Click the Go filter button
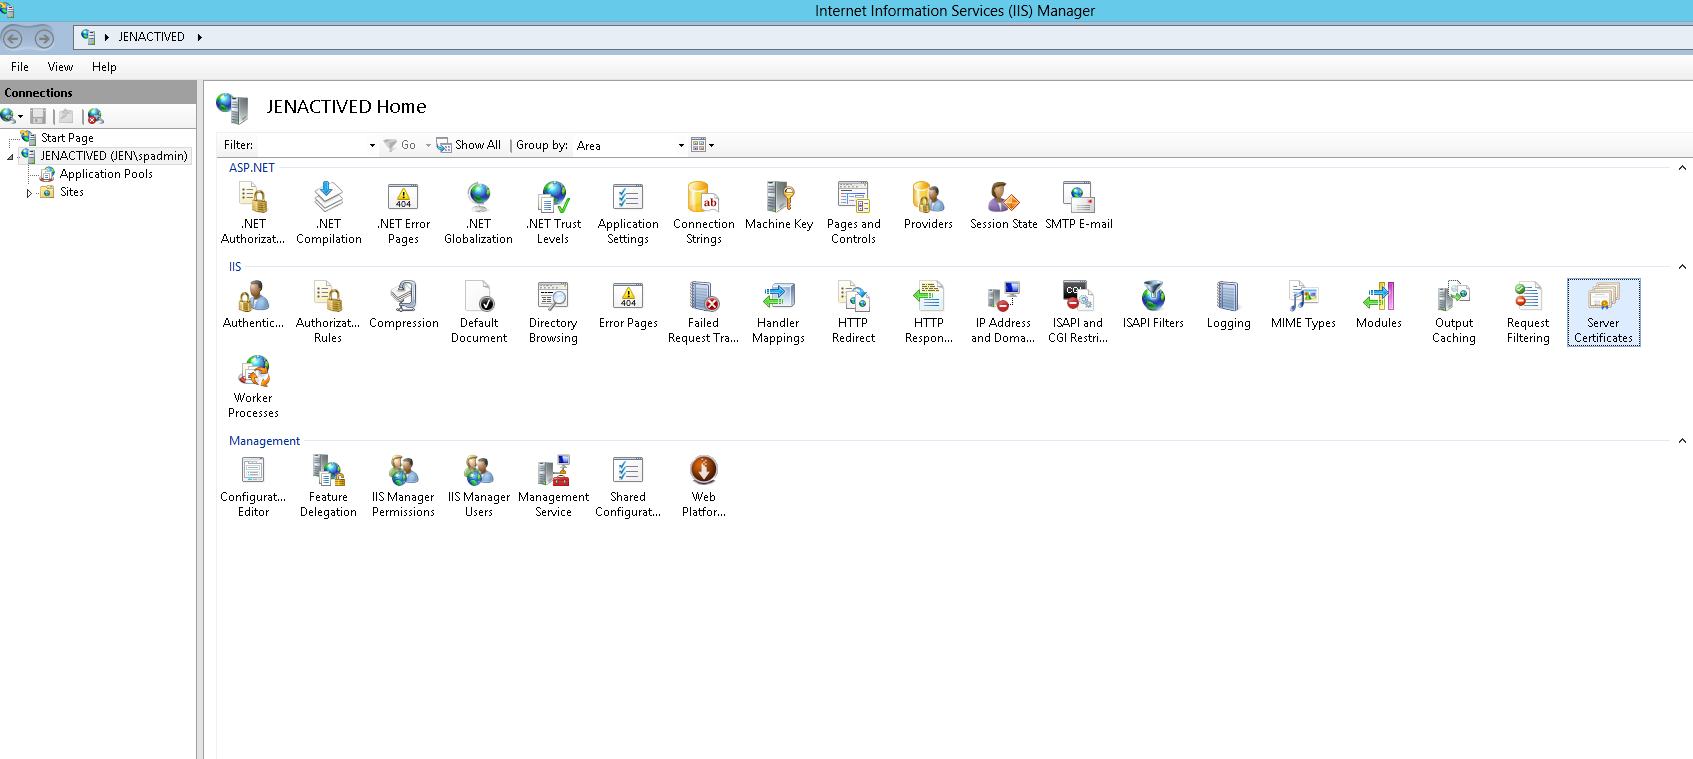 (400, 145)
